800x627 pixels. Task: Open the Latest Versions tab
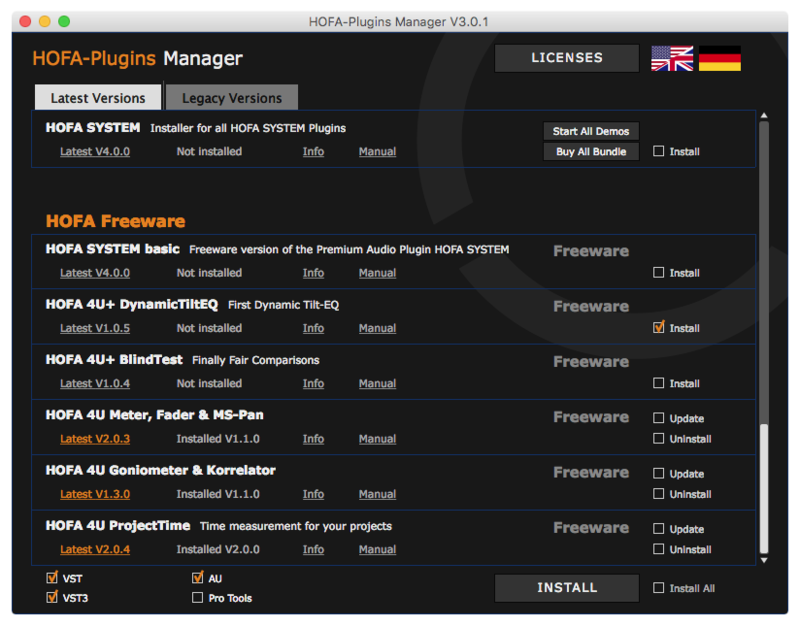98,97
